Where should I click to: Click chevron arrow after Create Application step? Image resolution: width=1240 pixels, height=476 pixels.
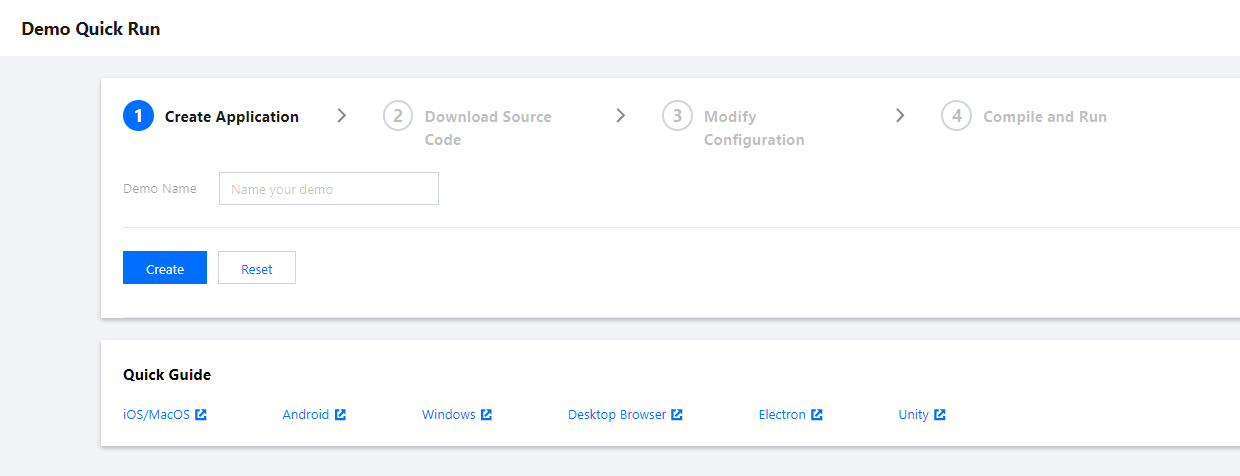[x=342, y=116]
